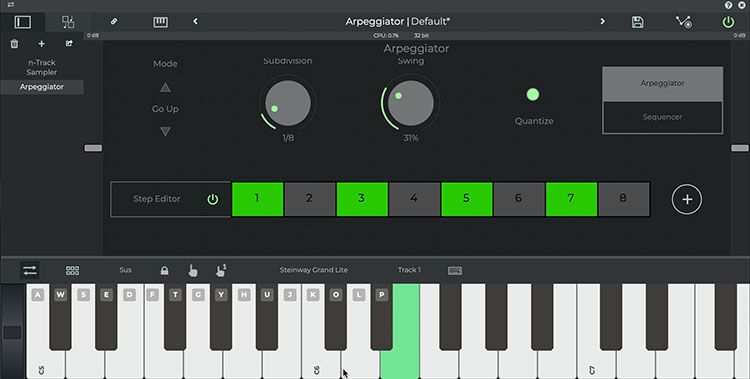Save the preset with the floppy disk icon
The height and width of the screenshot is (379, 750).
click(x=637, y=22)
